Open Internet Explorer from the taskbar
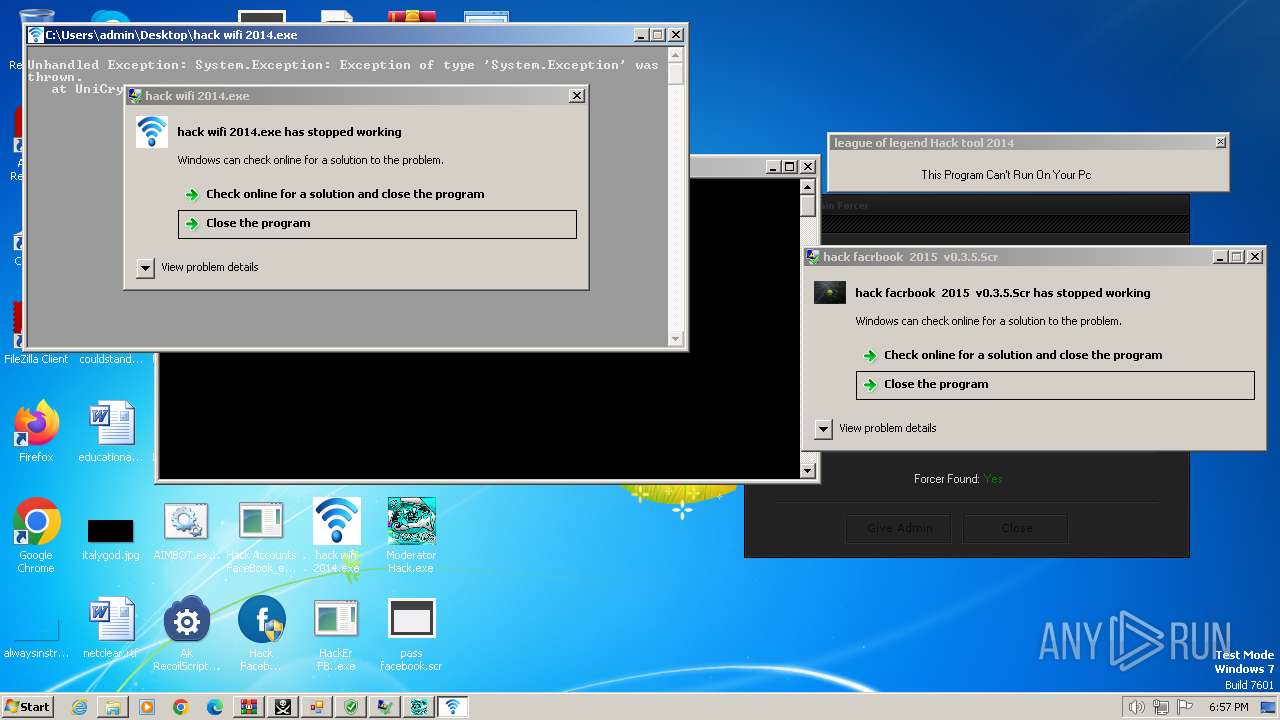Image resolution: width=1280 pixels, height=720 pixels. click(79, 707)
